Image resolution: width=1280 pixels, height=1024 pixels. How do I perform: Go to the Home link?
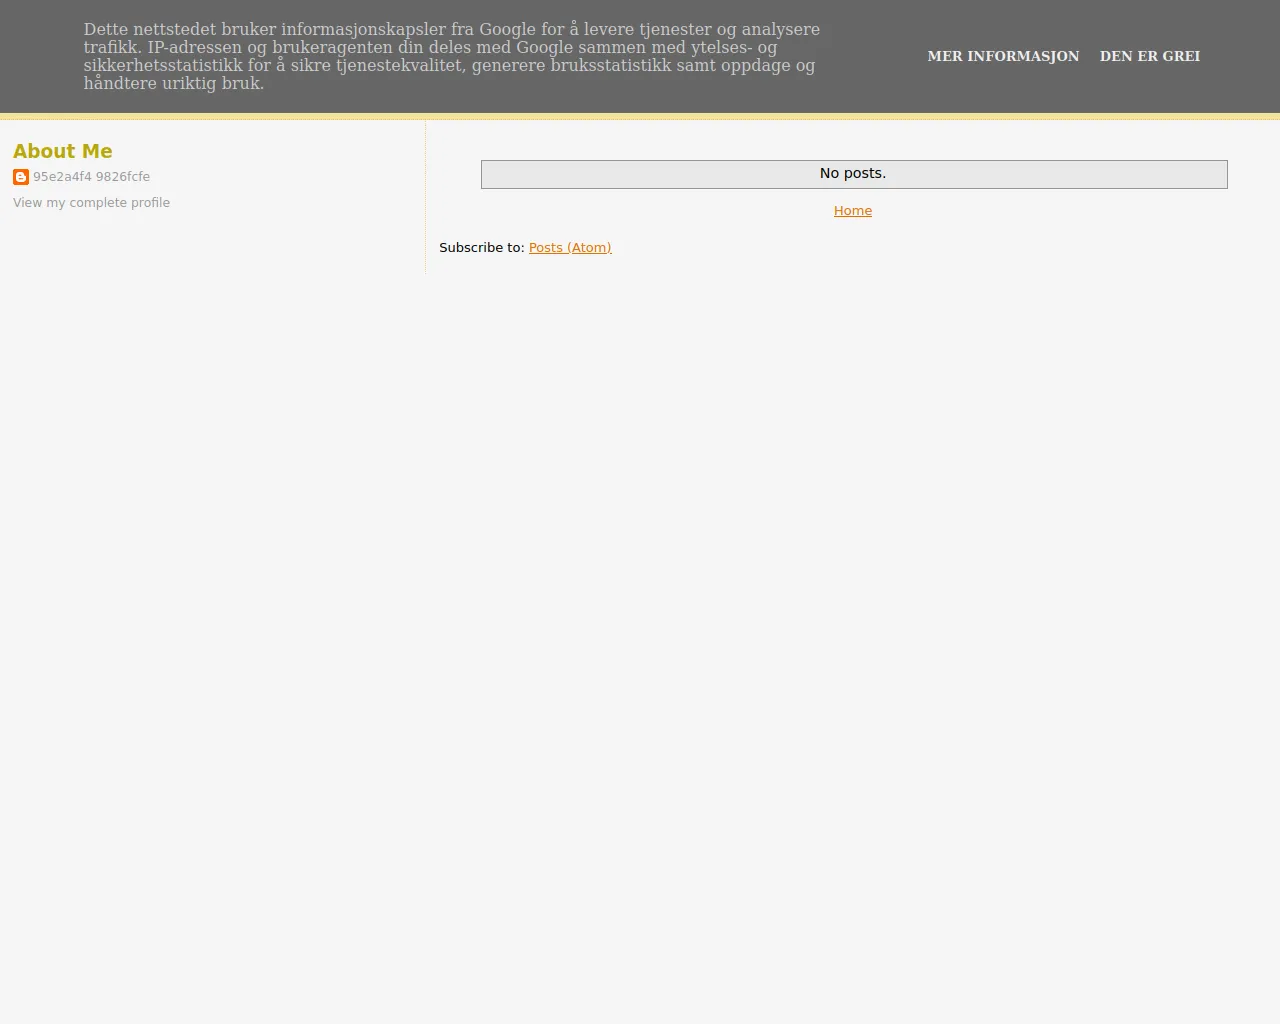pyautogui.click(x=853, y=211)
